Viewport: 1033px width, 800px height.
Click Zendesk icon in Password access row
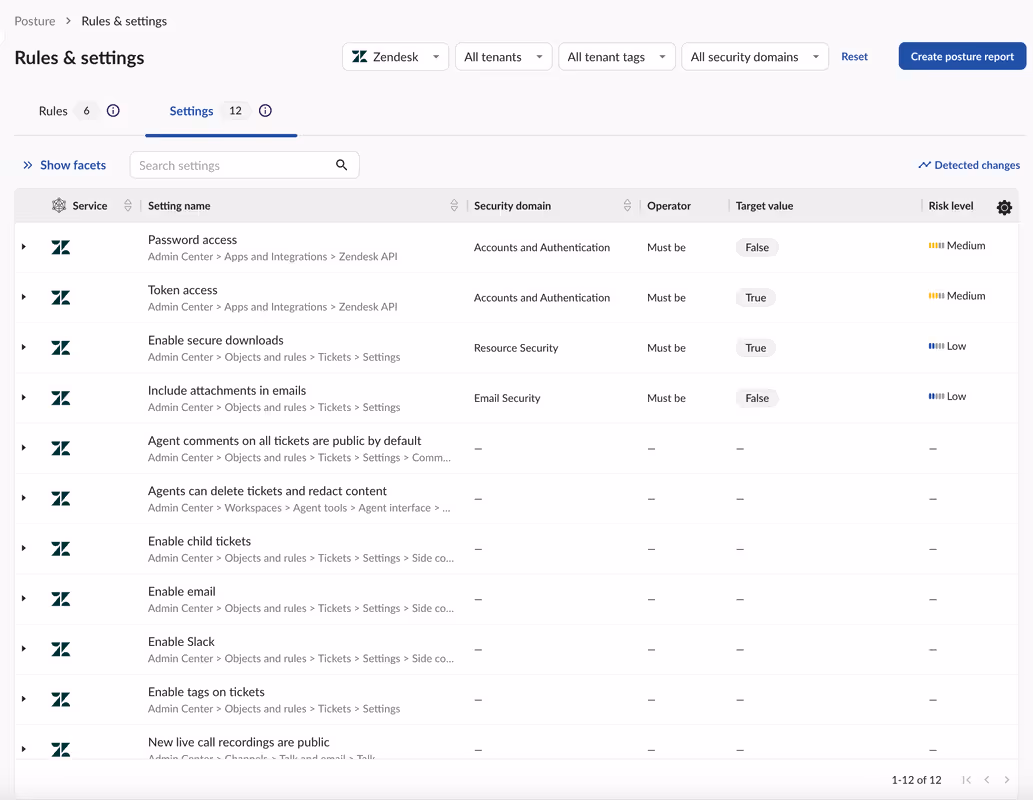click(61, 247)
